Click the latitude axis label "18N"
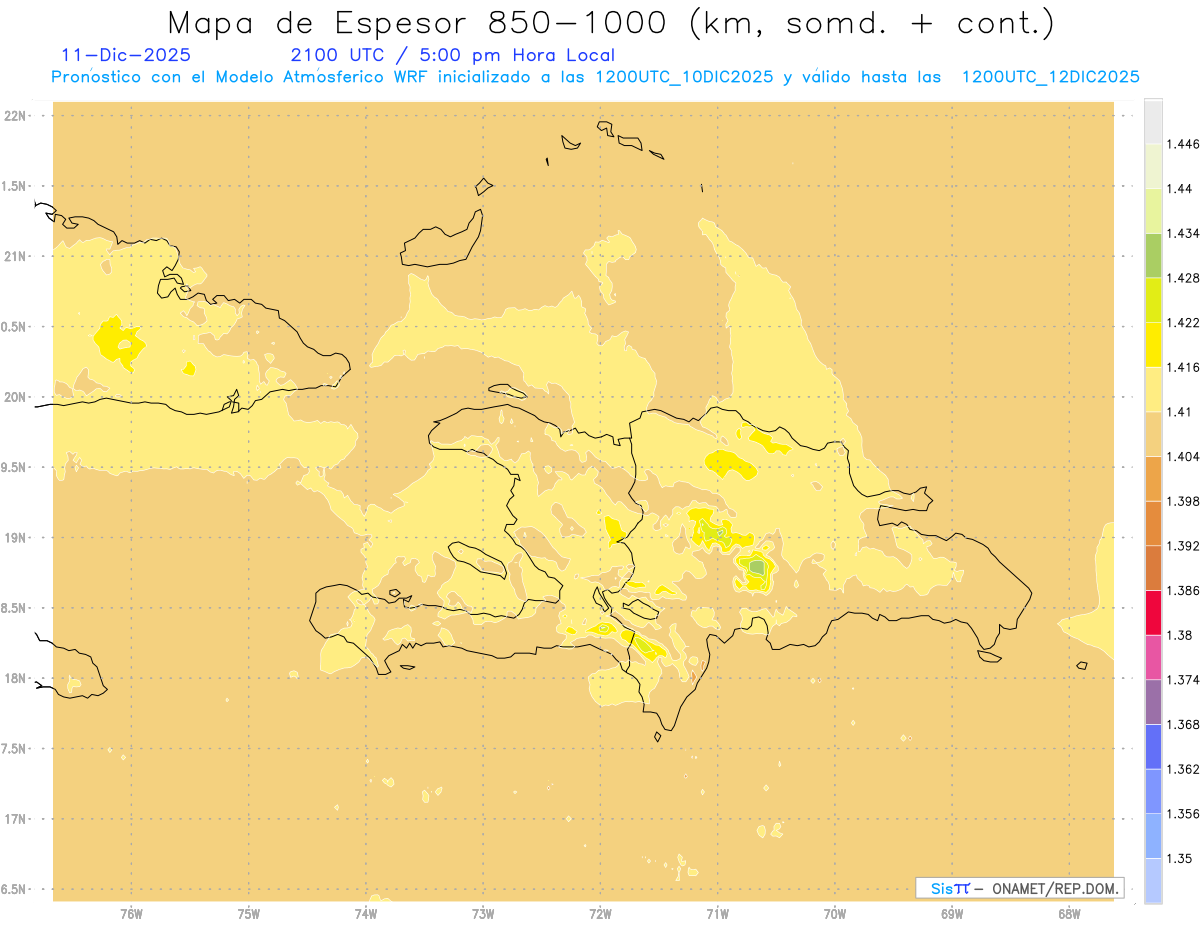1200x927 pixels. 15,678
